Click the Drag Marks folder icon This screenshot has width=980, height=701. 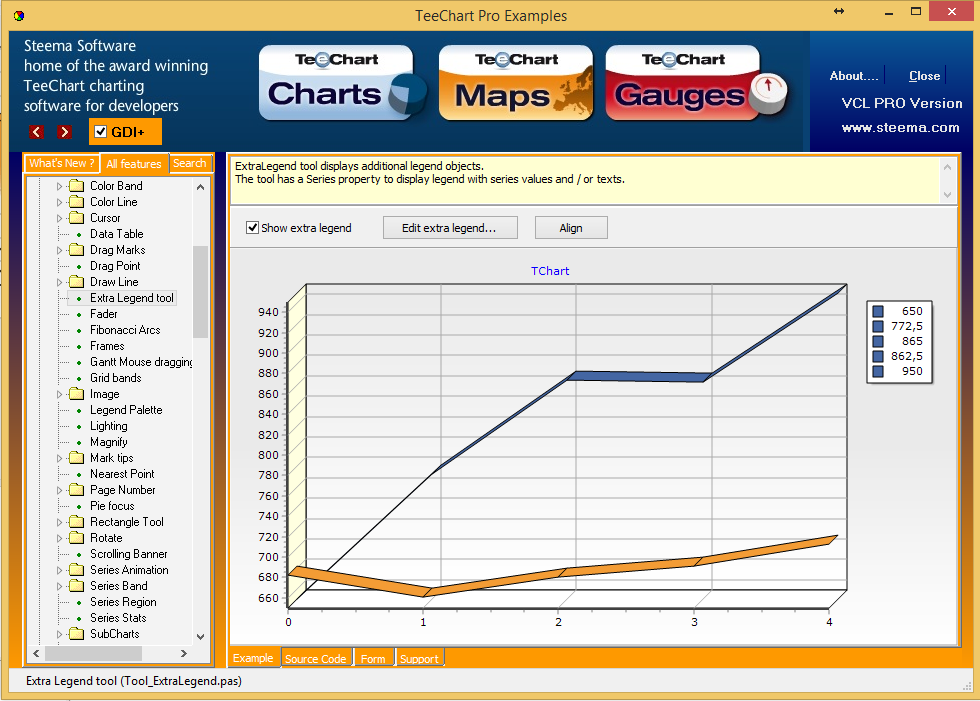76,250
